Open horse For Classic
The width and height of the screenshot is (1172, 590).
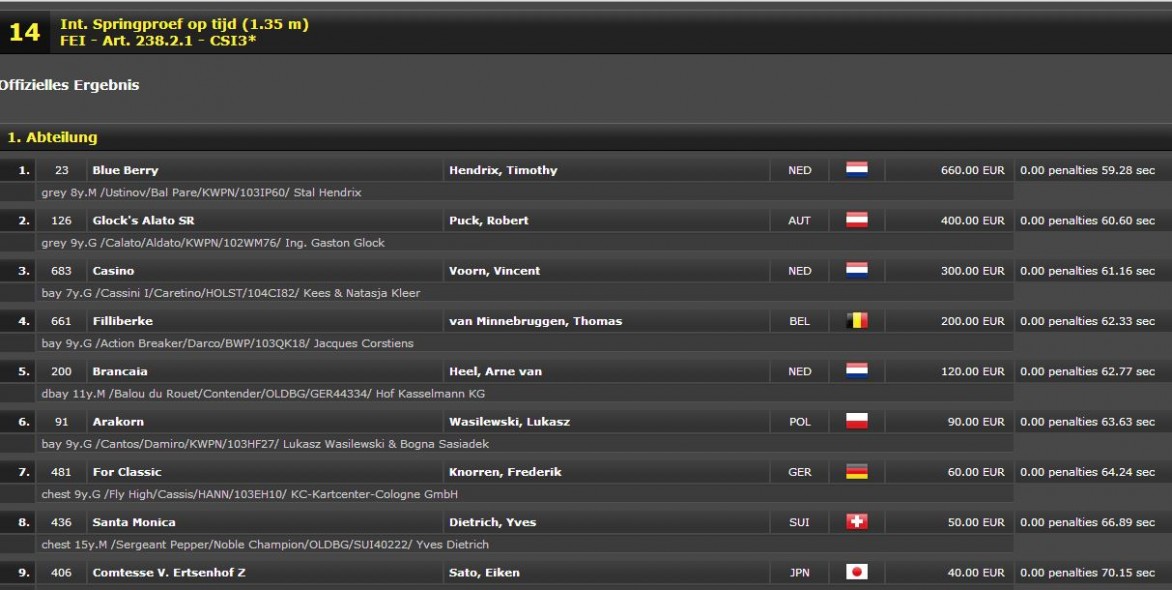[x=127, y=472]
